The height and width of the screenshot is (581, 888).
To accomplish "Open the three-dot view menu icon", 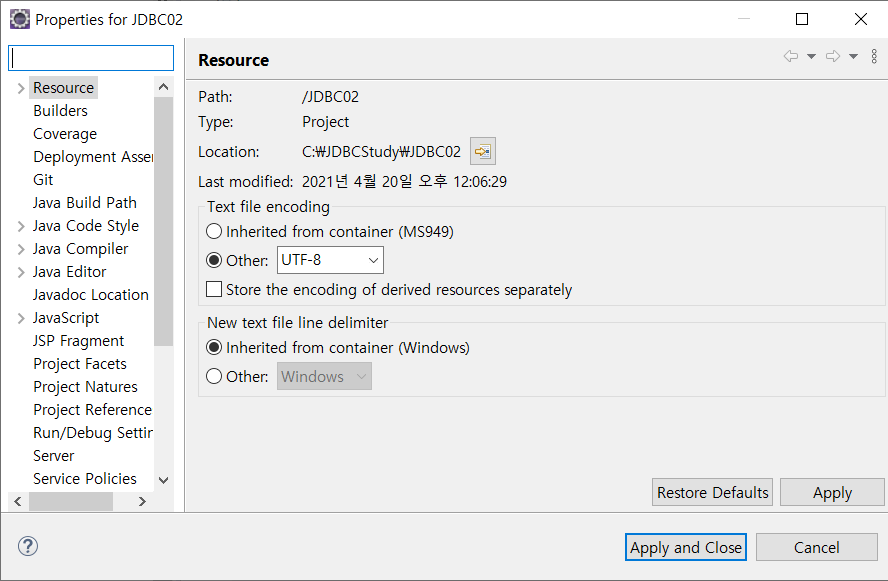I will tap(874, 56).
